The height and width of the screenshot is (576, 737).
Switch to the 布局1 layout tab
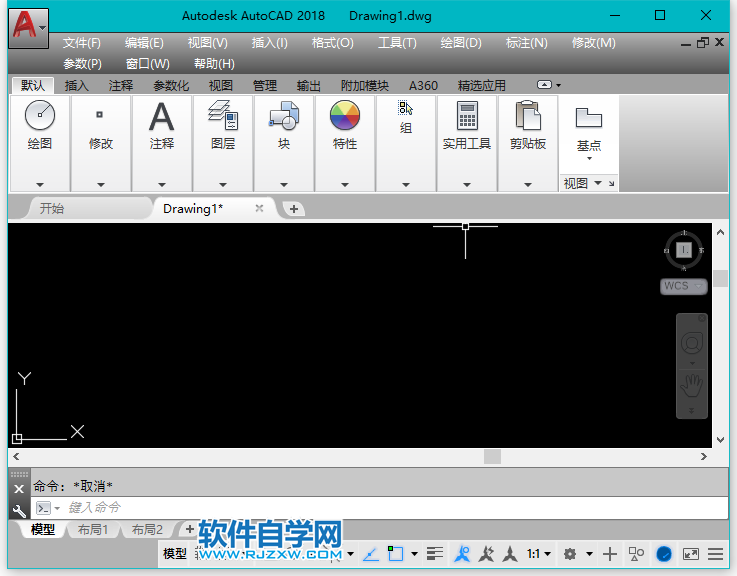click(93, 529)
